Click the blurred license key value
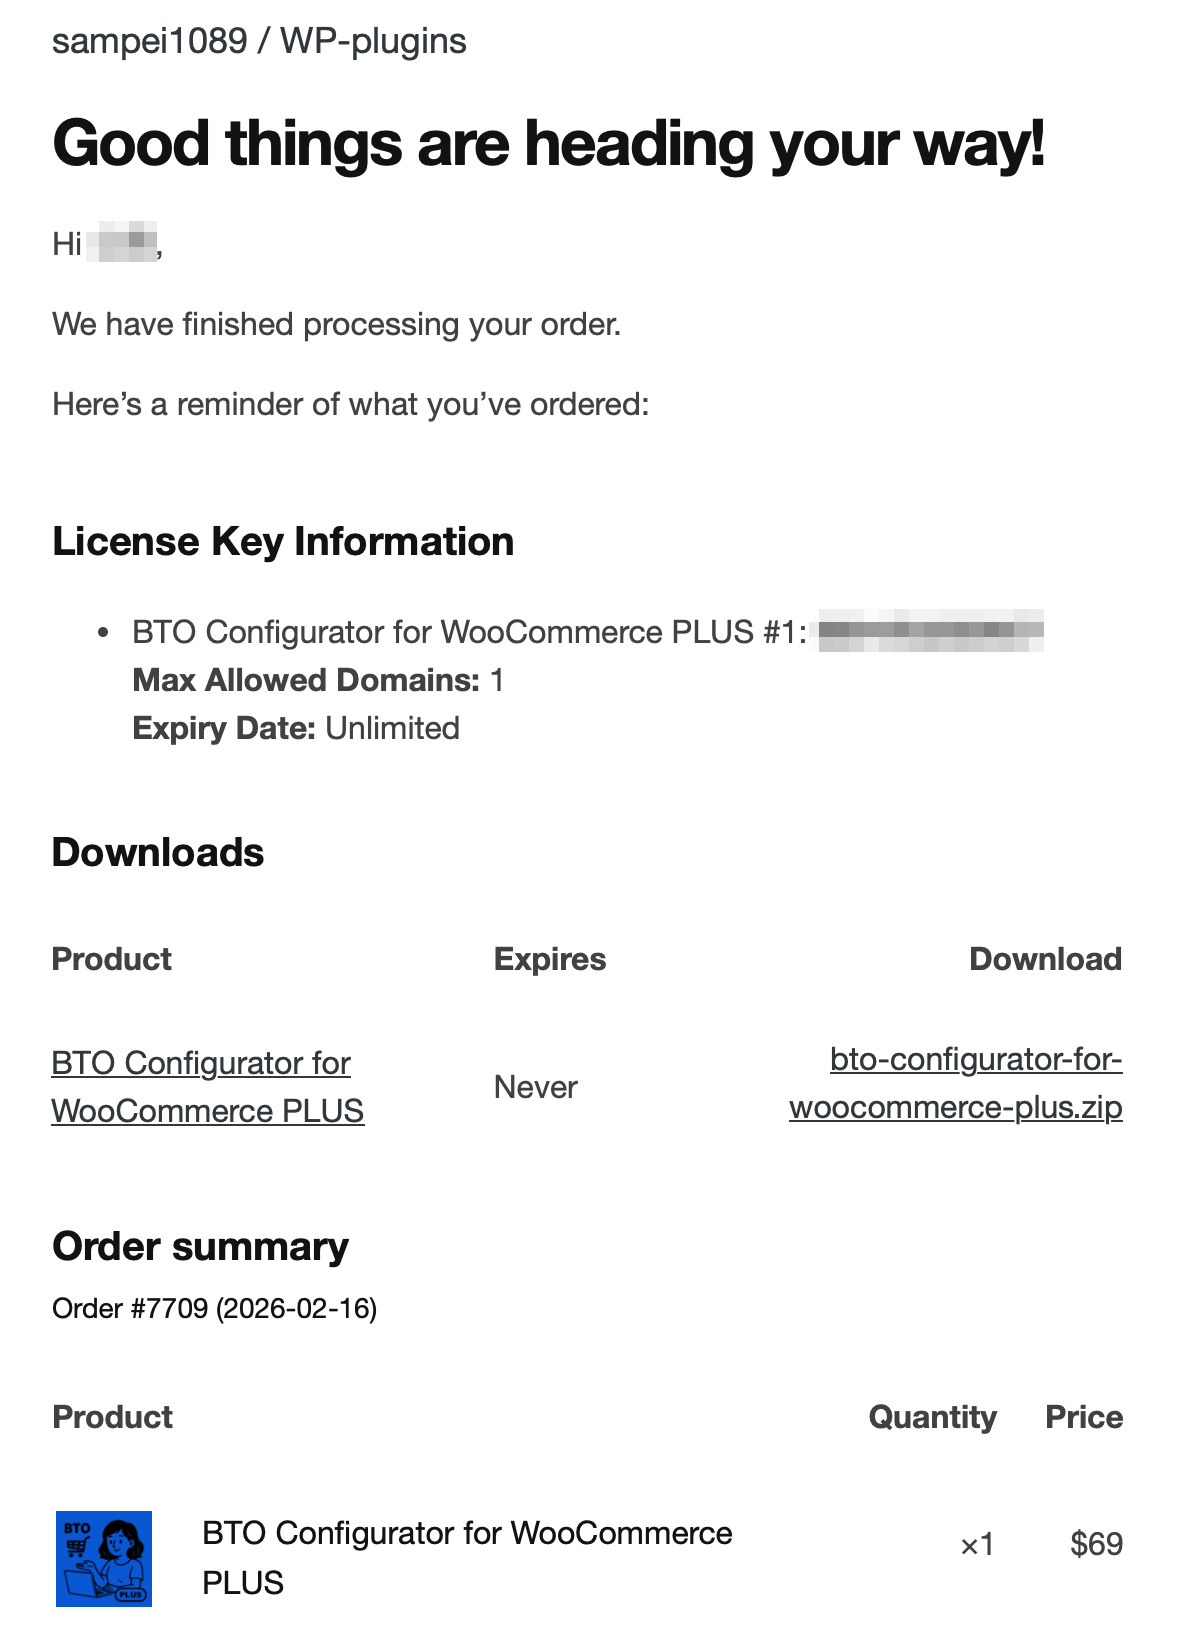Image resolution: width=1179 pixels, height=1644 pixels. coord(930,631)
